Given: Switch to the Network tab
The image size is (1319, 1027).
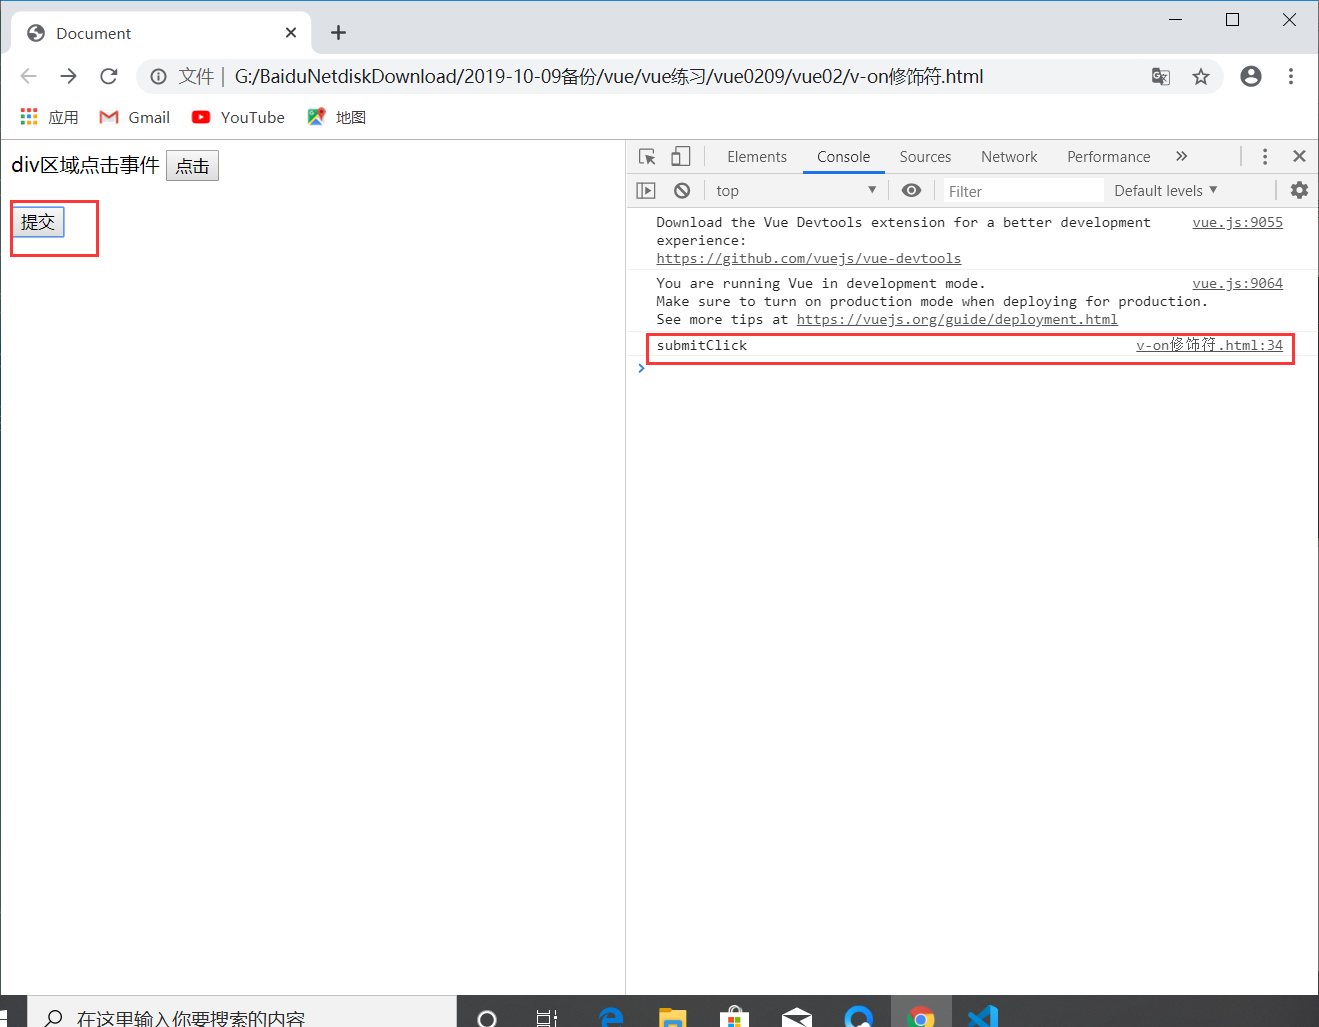Looking at the screenshot, I should 1008,157.
